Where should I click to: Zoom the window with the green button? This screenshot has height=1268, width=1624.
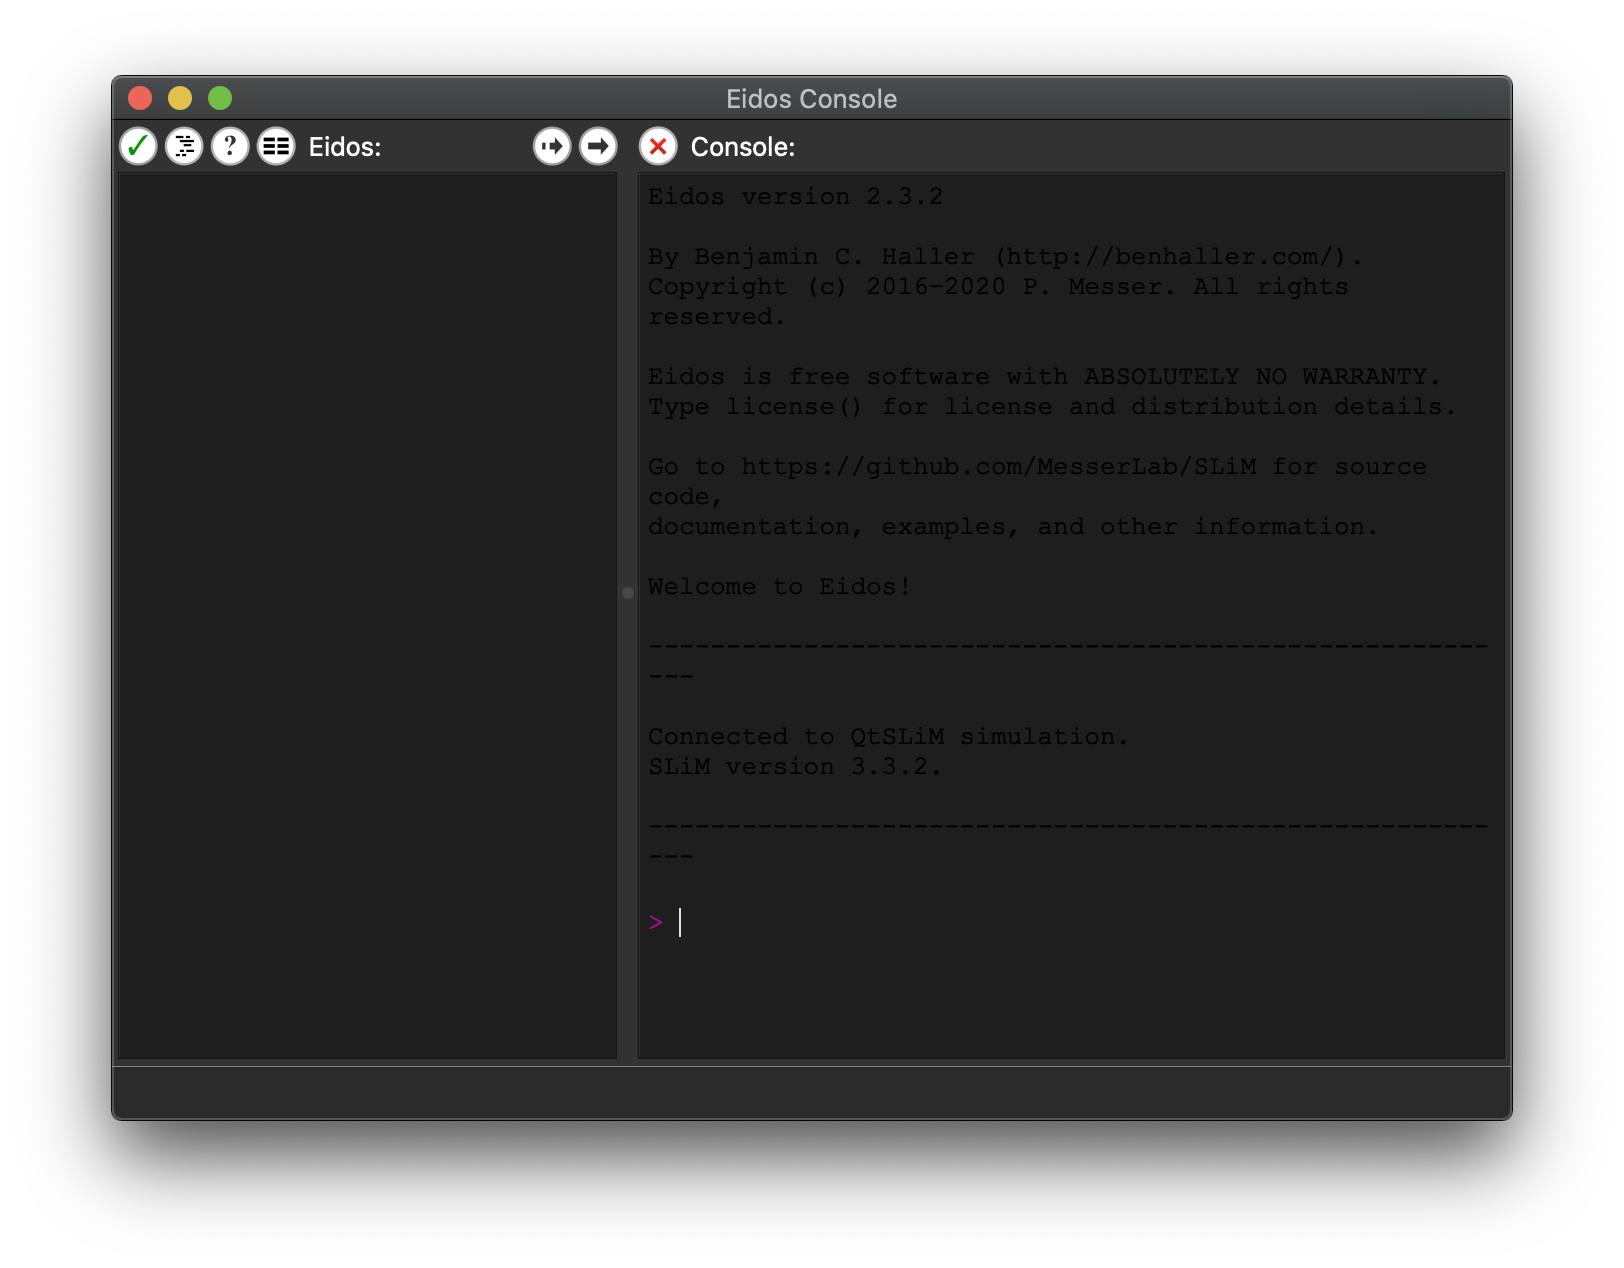219,98
